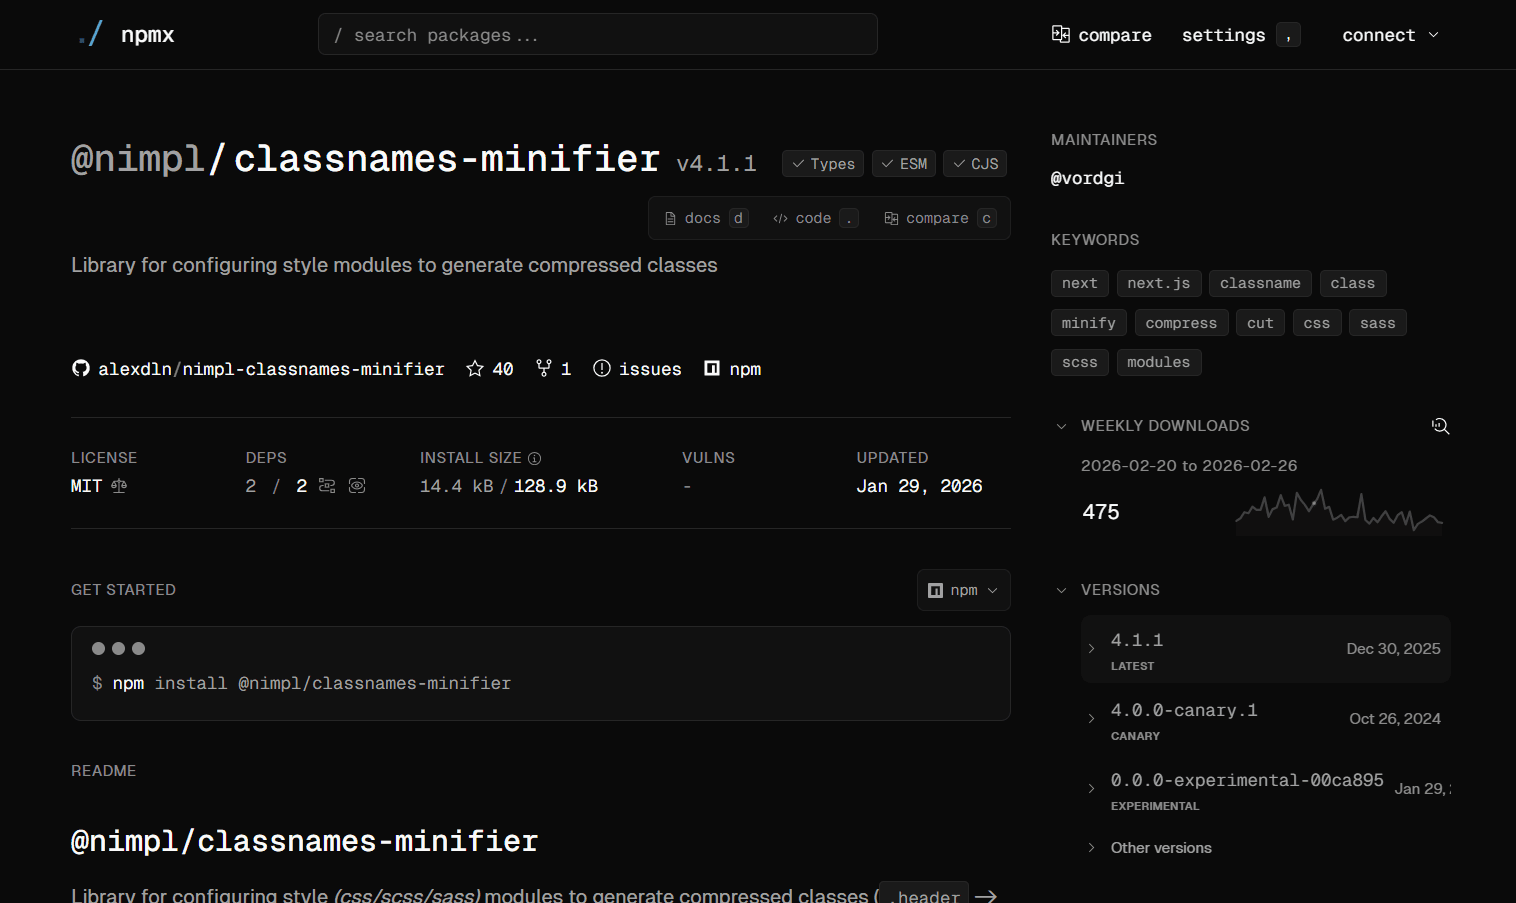Open the connect dropdown

point(1390,35)
